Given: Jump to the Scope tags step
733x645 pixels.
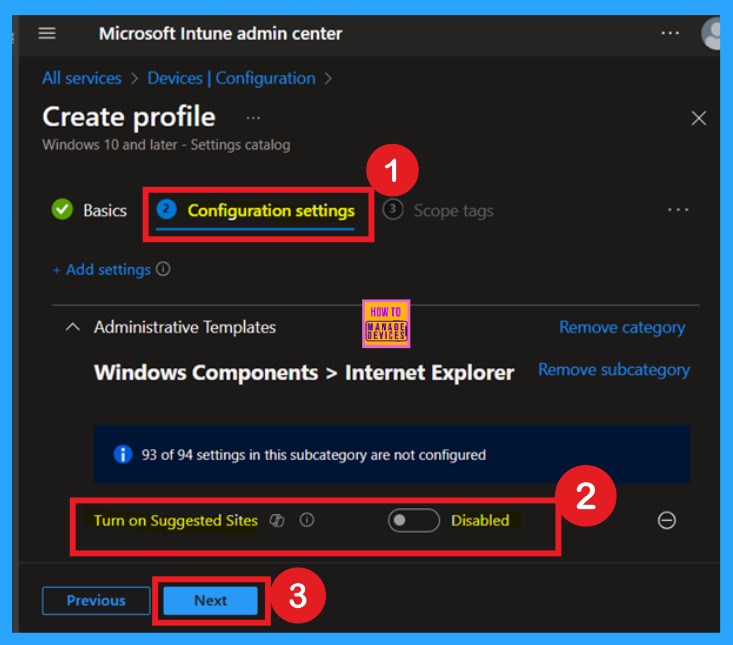Looking at the screenshot, I should coord(438,210).
